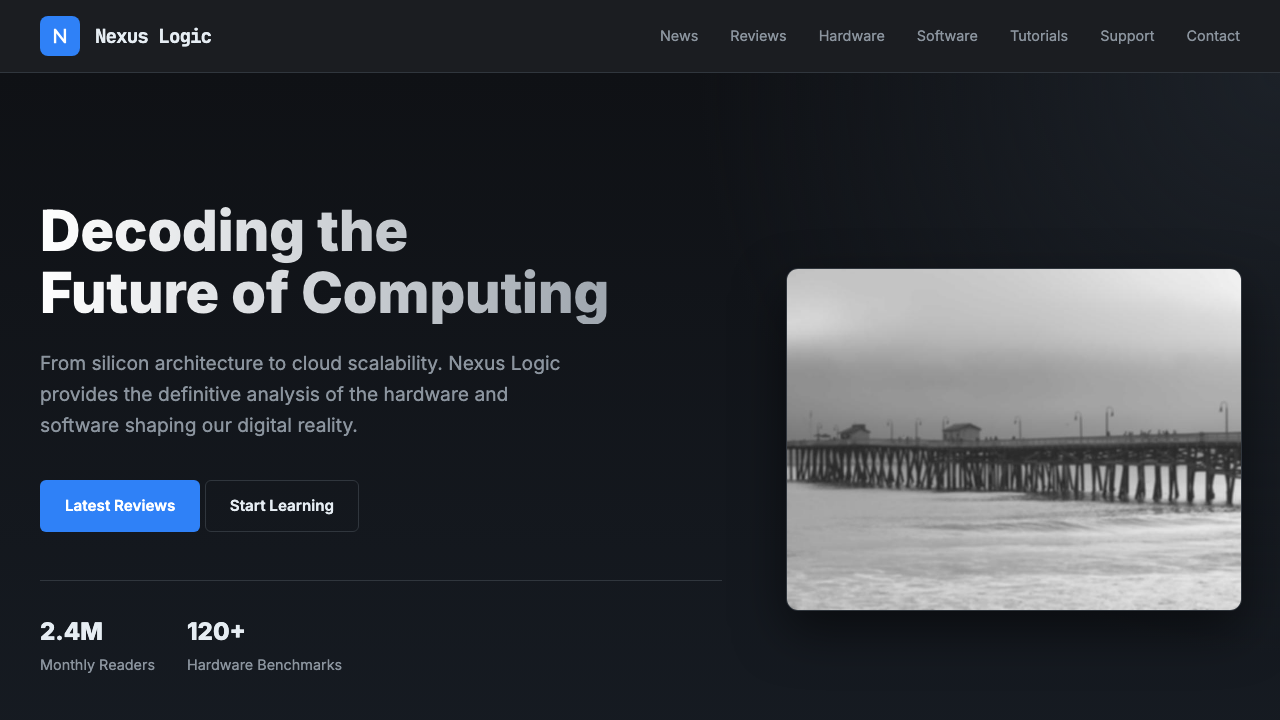The width and height of the screenshot is (1280, 720).
Task: Click the Decoding the Future of Computing headline
Action: click(324, 262)
